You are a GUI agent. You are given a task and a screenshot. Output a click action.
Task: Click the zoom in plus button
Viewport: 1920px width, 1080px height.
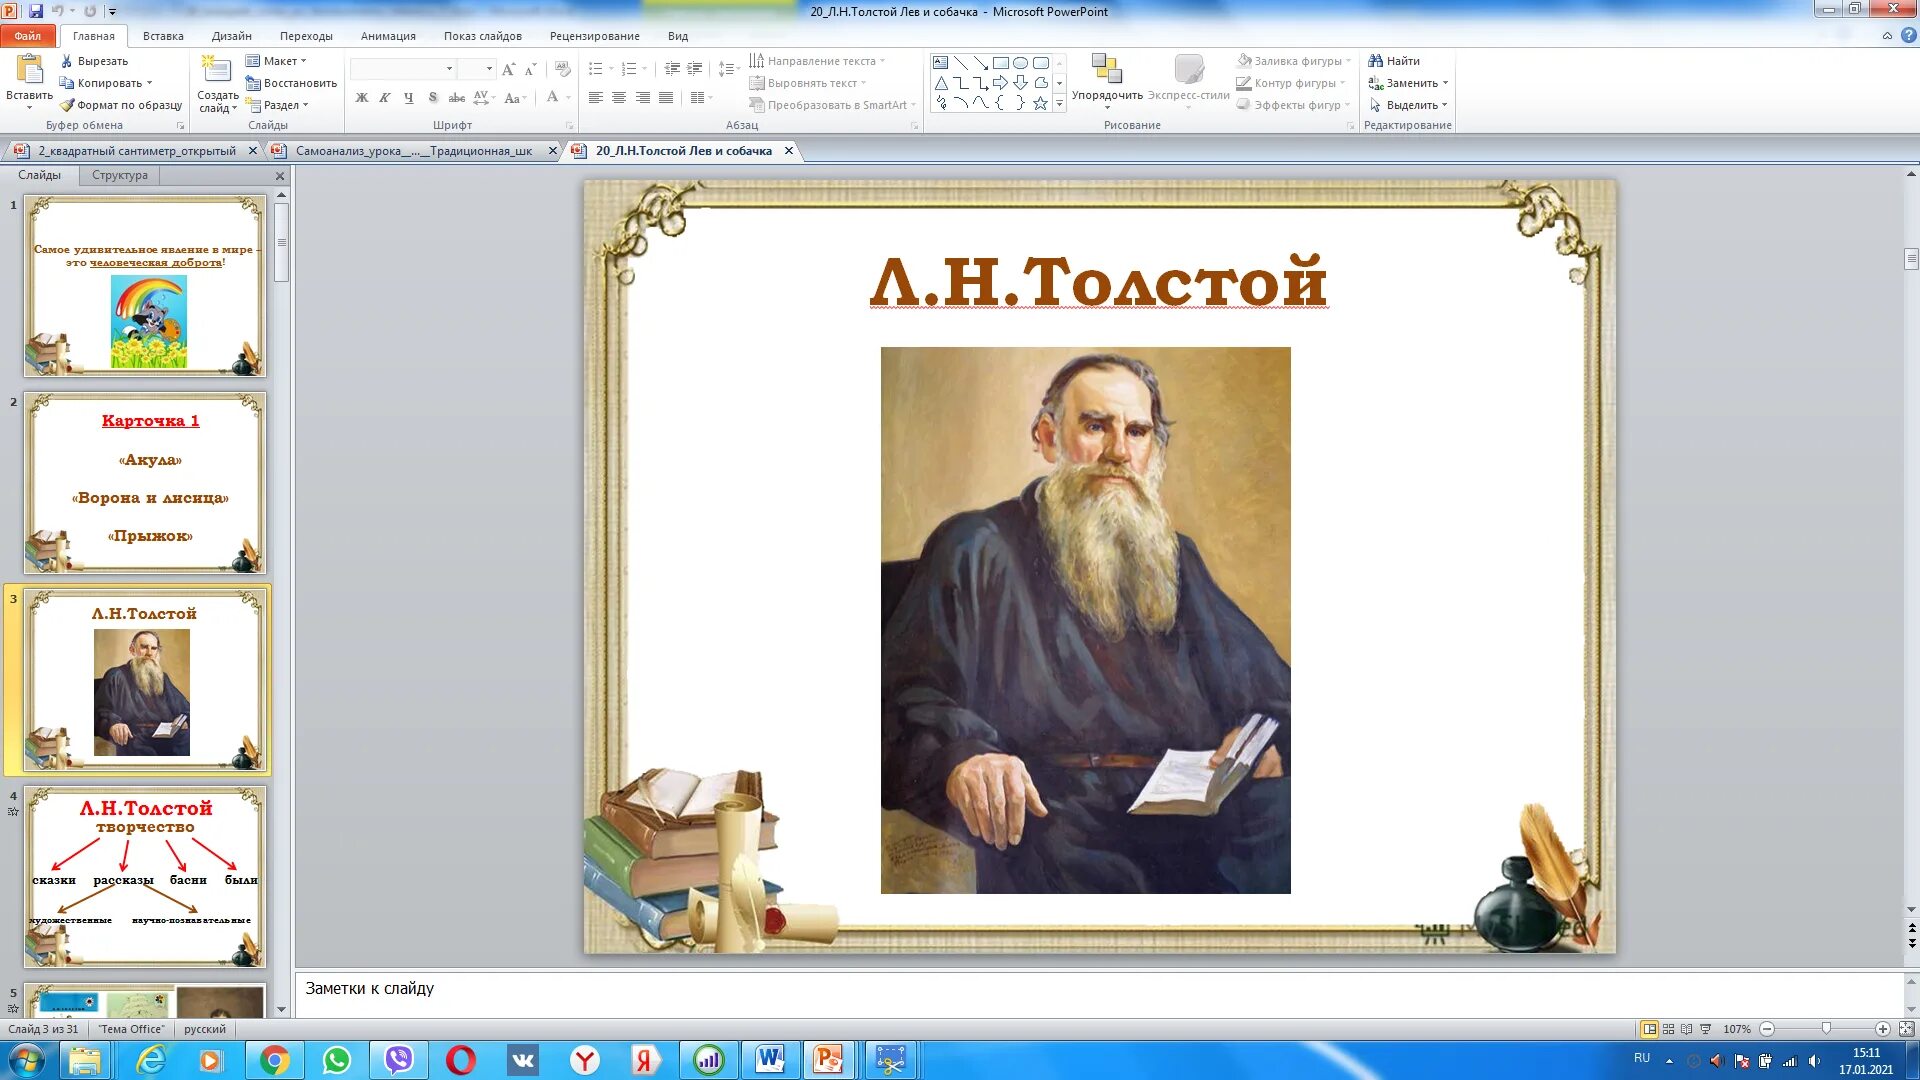click(x=1883, y=1029)
